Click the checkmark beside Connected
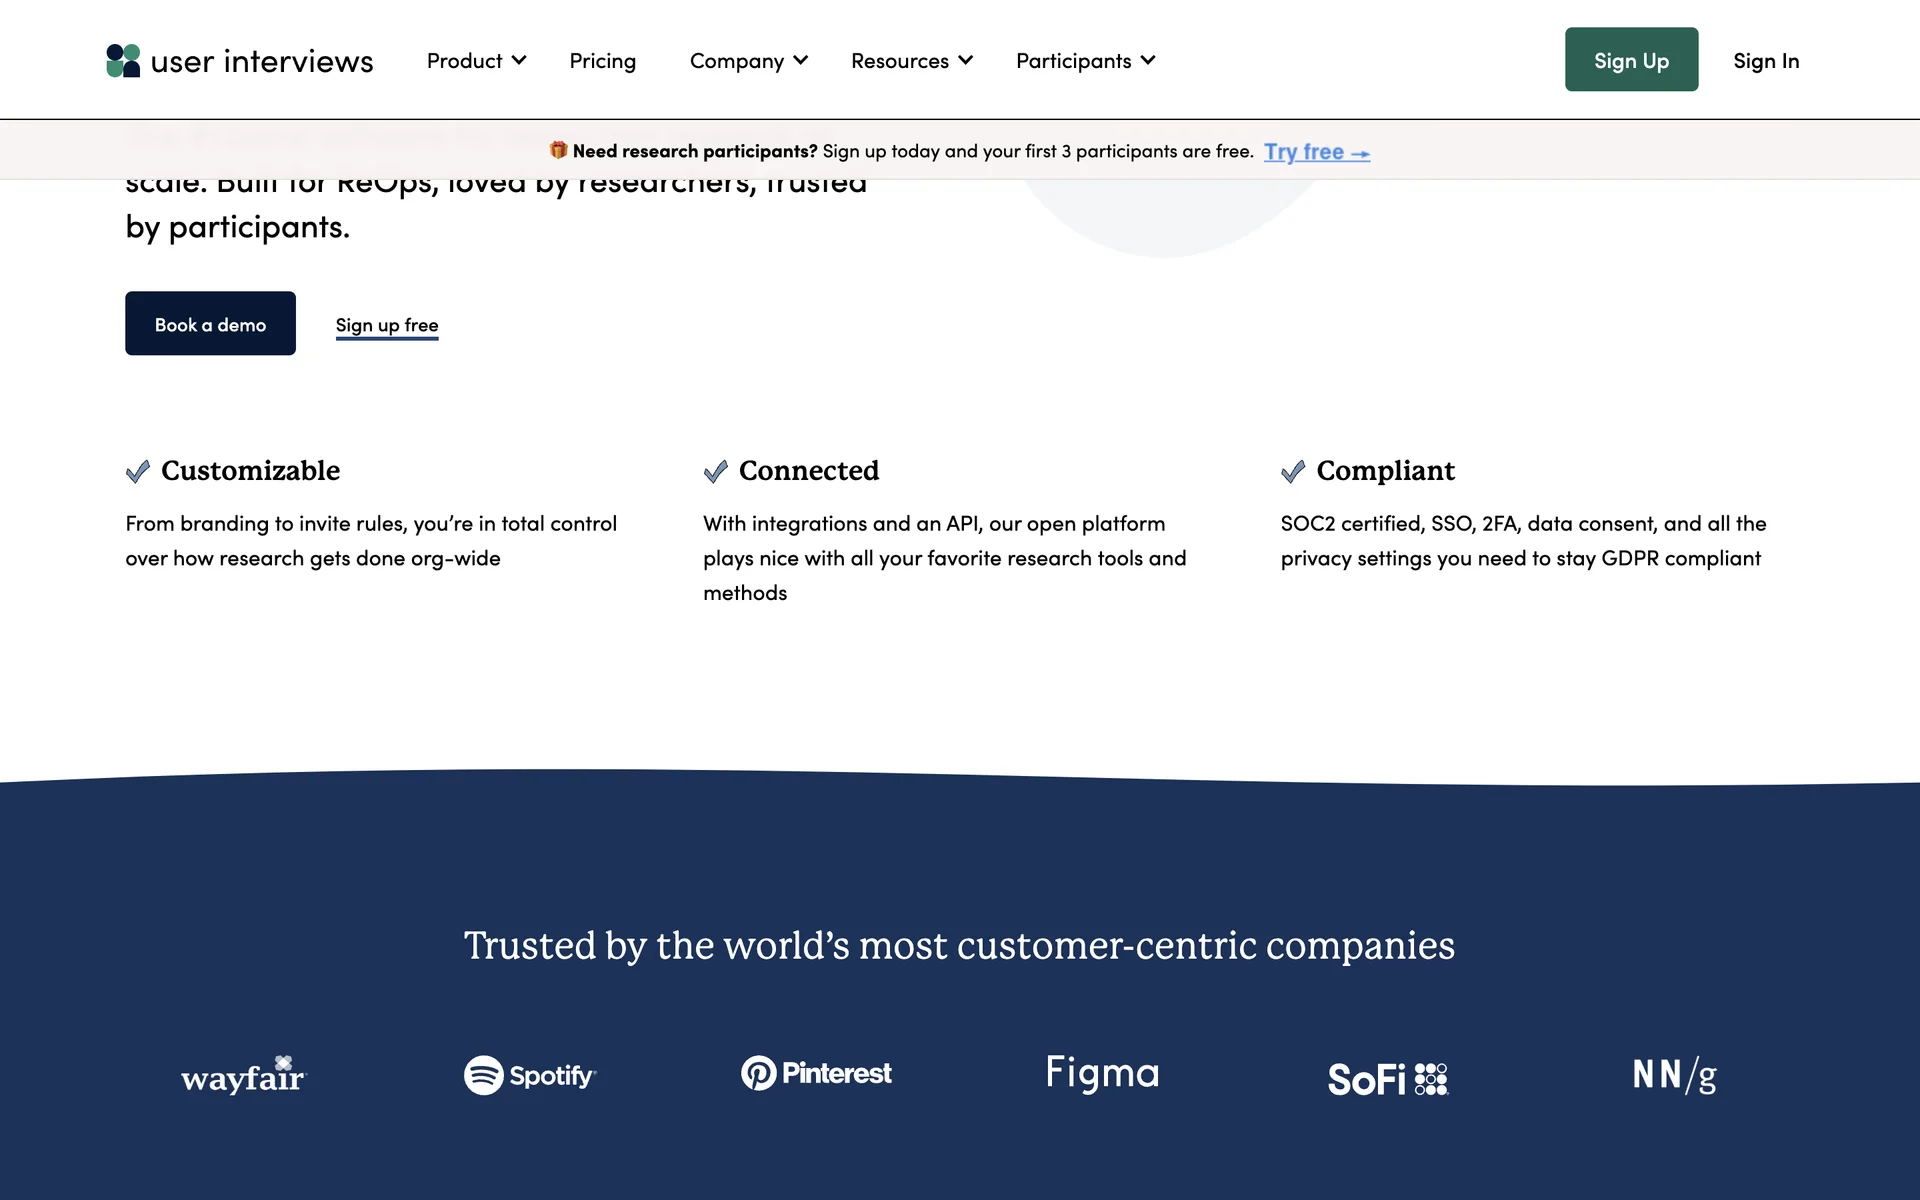This screenshot has height=1200, width=1920. click(715, 471)
